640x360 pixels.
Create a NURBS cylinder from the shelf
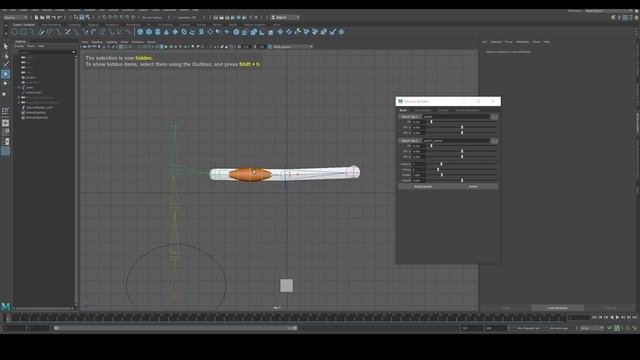tap(158, 32)
